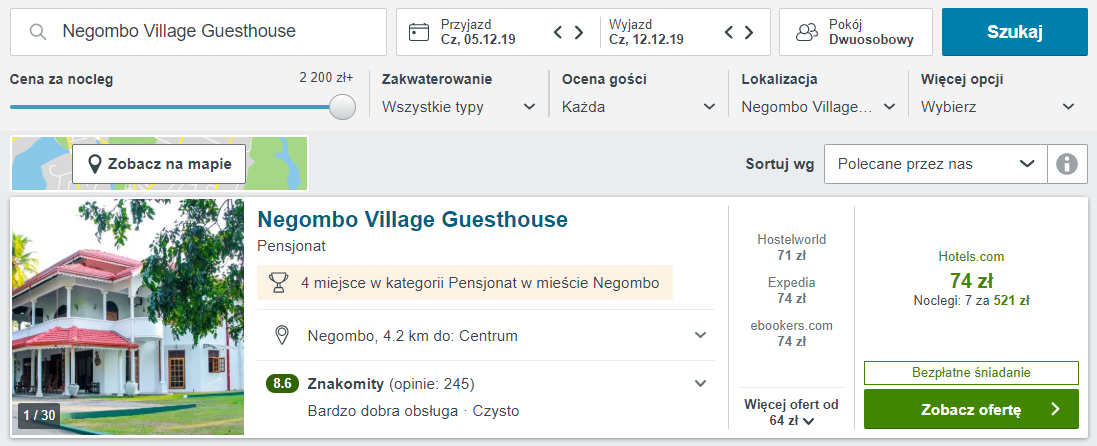The width and height of the screenshot is (1097, 446).
Task: Open the check-in calendar icon
Action: pos(419,32)
